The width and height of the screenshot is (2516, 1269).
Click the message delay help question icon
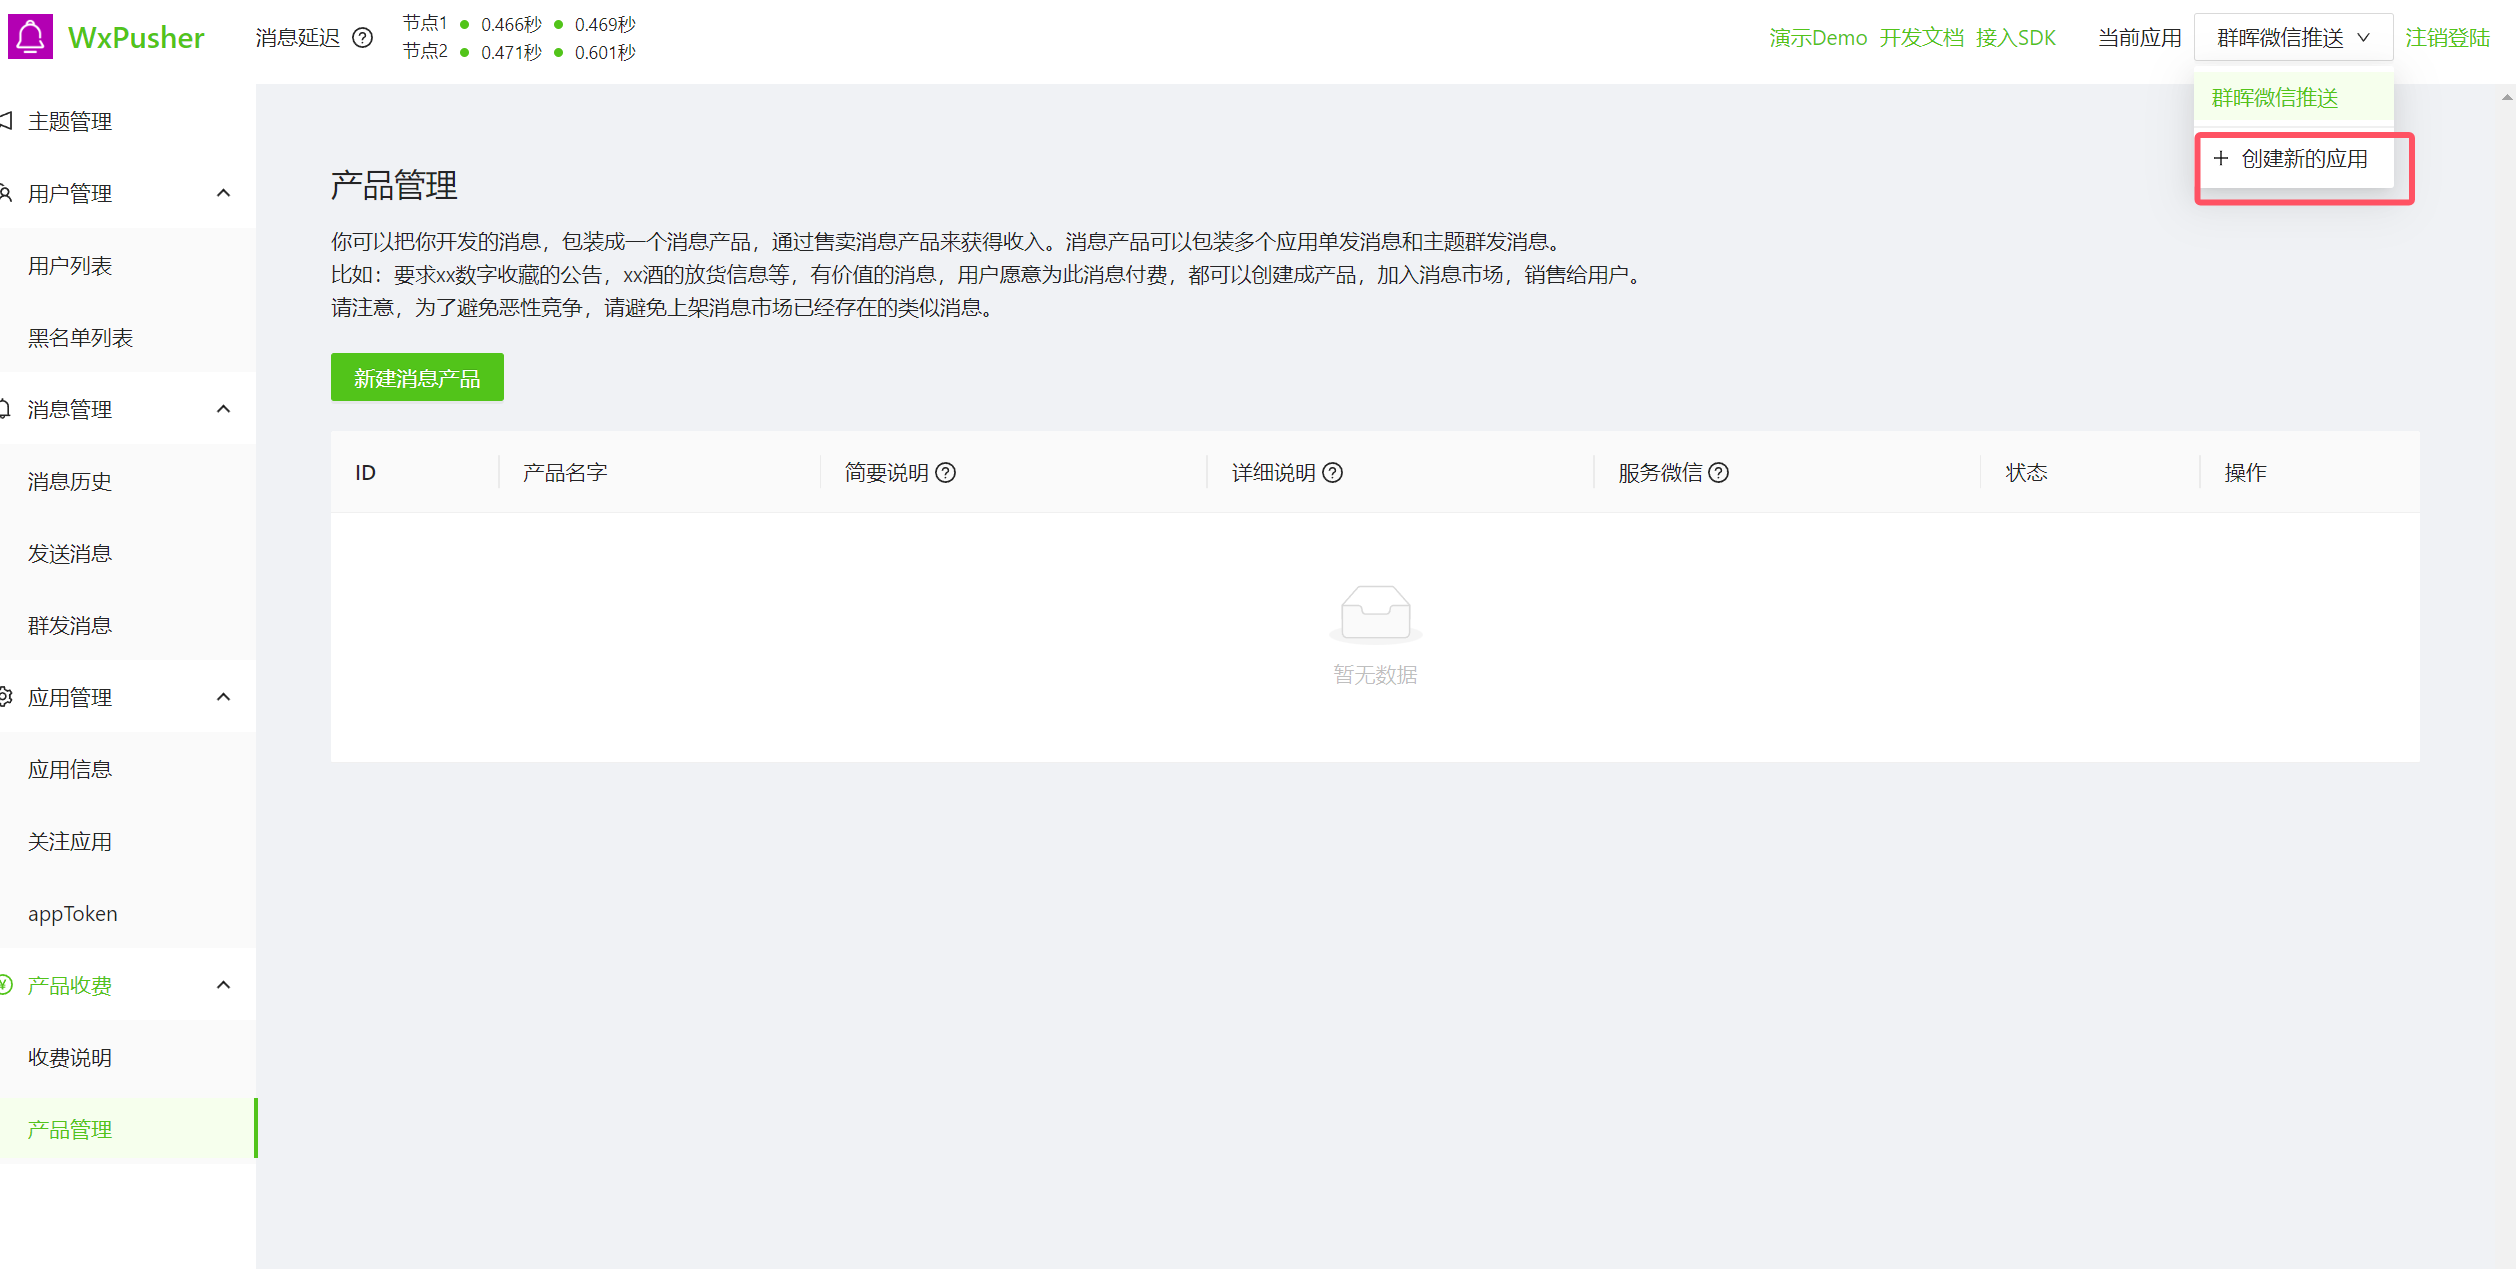363,38
